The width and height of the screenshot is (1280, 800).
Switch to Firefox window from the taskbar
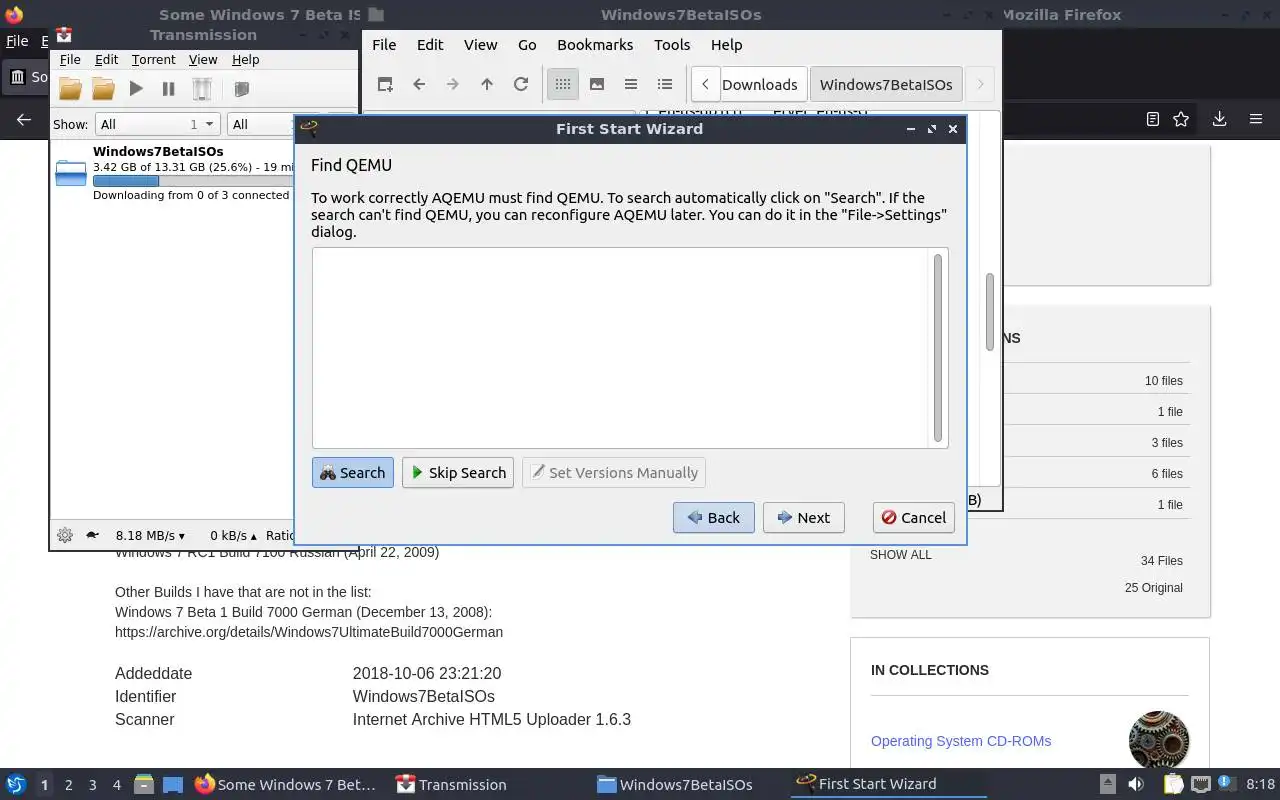click(x=287, y=785)
